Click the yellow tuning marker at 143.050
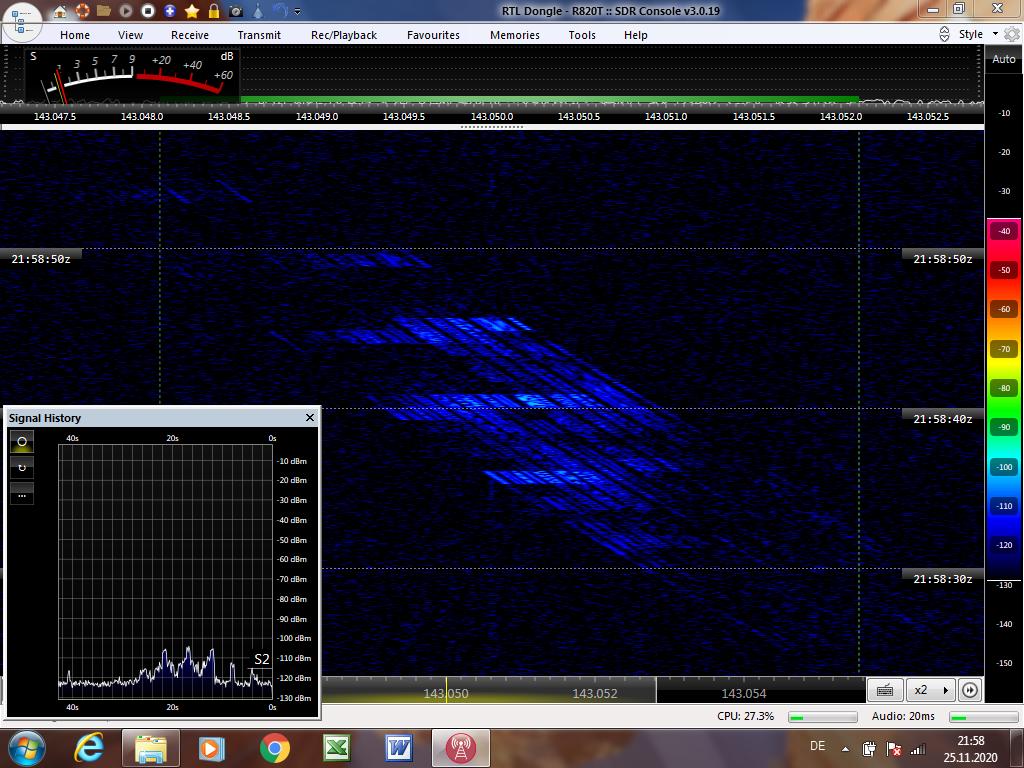The width and height of the screenshot is (1024, 768). (447, 690)
